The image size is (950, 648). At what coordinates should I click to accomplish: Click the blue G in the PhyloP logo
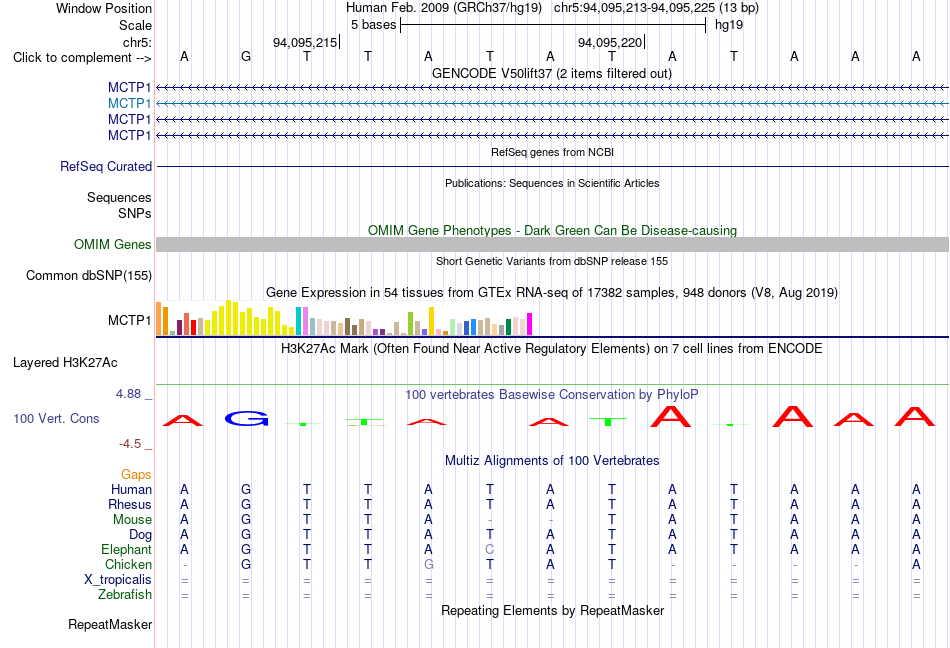[246, 418]
